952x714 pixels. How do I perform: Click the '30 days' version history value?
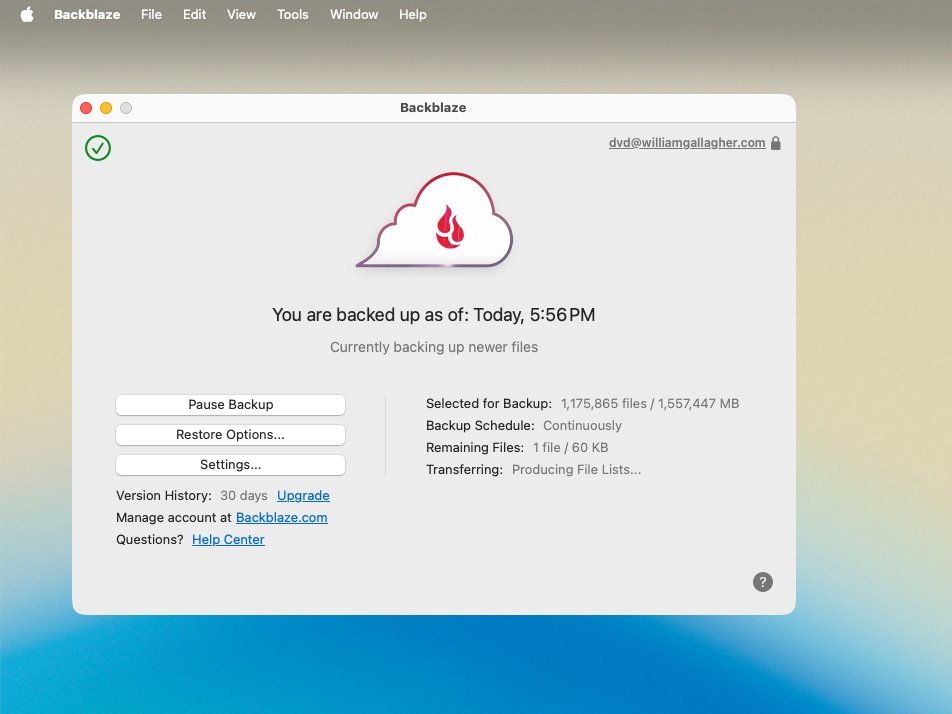click(244, 495)
